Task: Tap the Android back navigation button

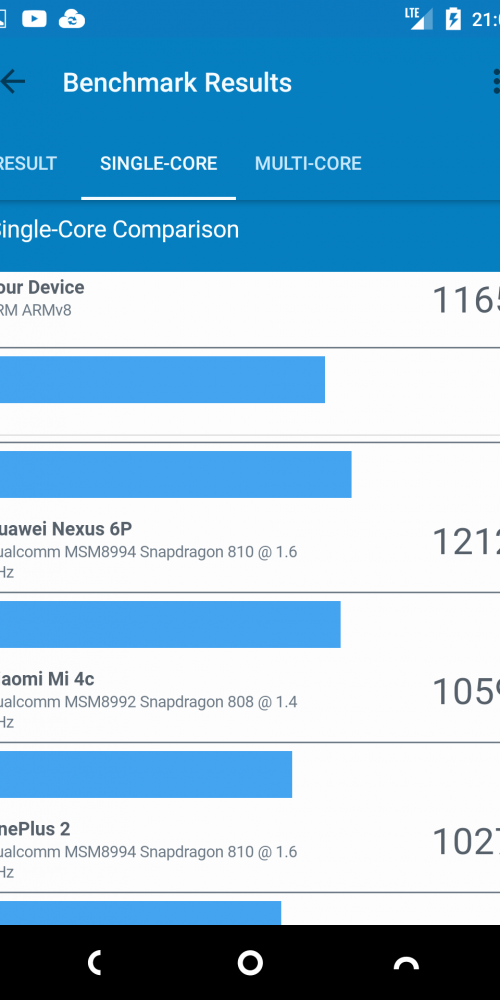Action: 94,962
